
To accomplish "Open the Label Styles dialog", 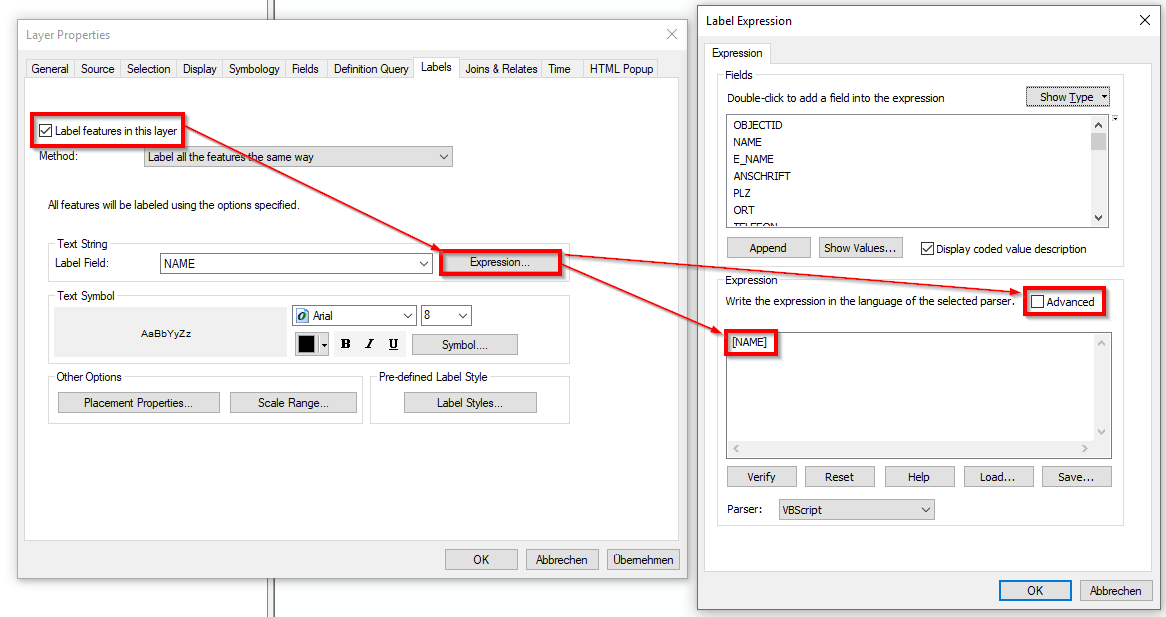I will click(x=470, y=402).
